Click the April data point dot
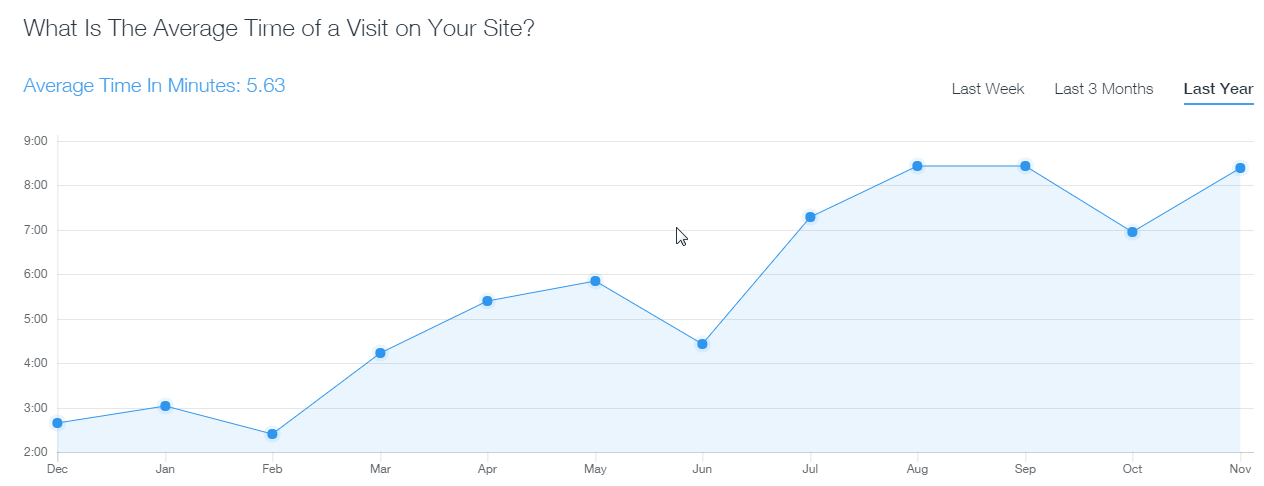Viewport: 1264px width, 486px height. [x=487, y=301]
